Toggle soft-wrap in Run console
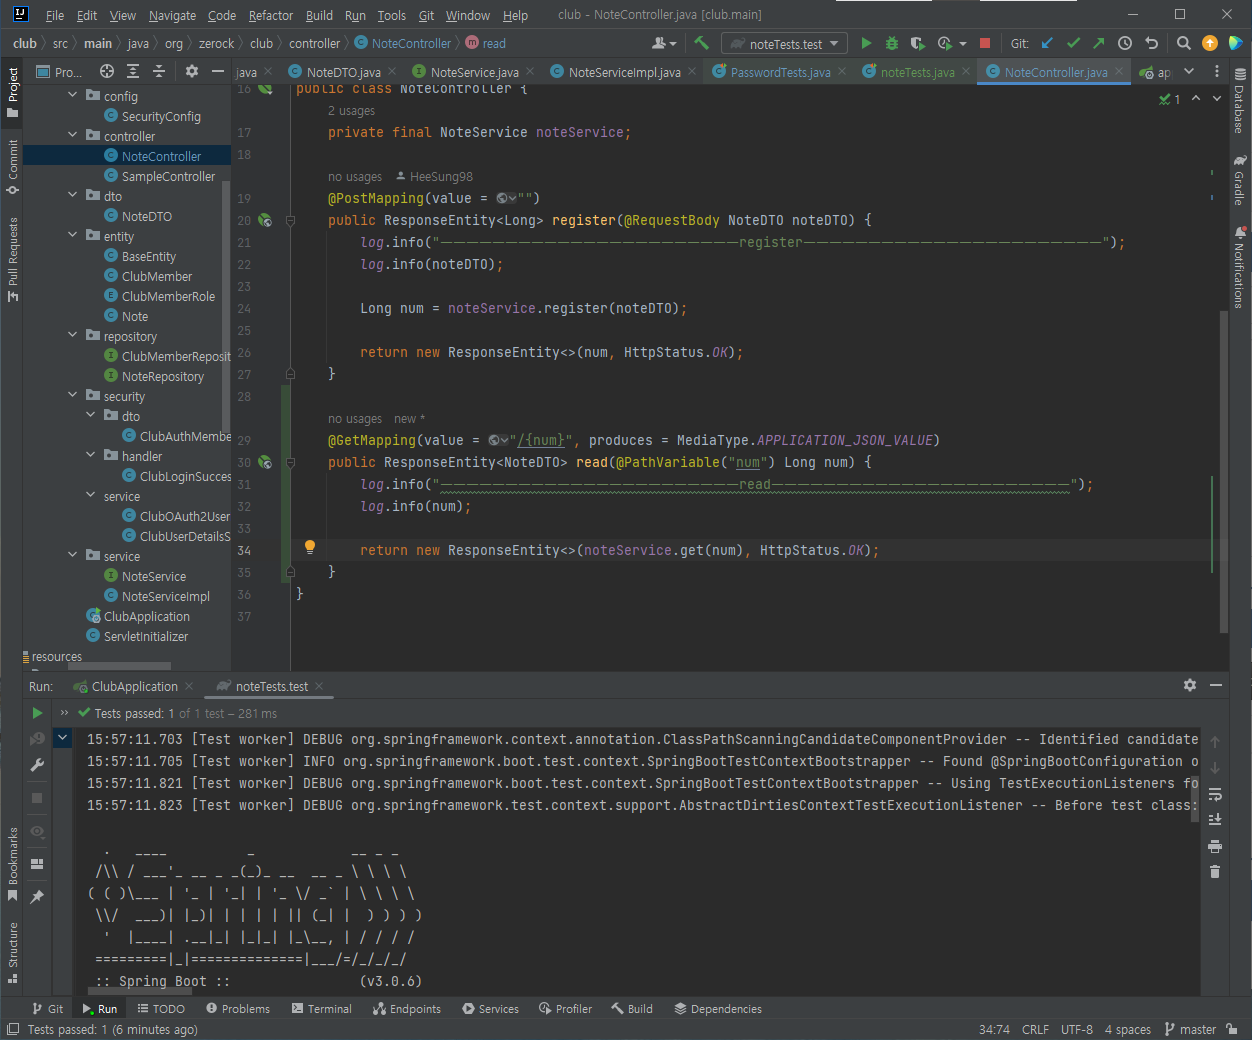 pyautogui.click(x=1215, y=794)
